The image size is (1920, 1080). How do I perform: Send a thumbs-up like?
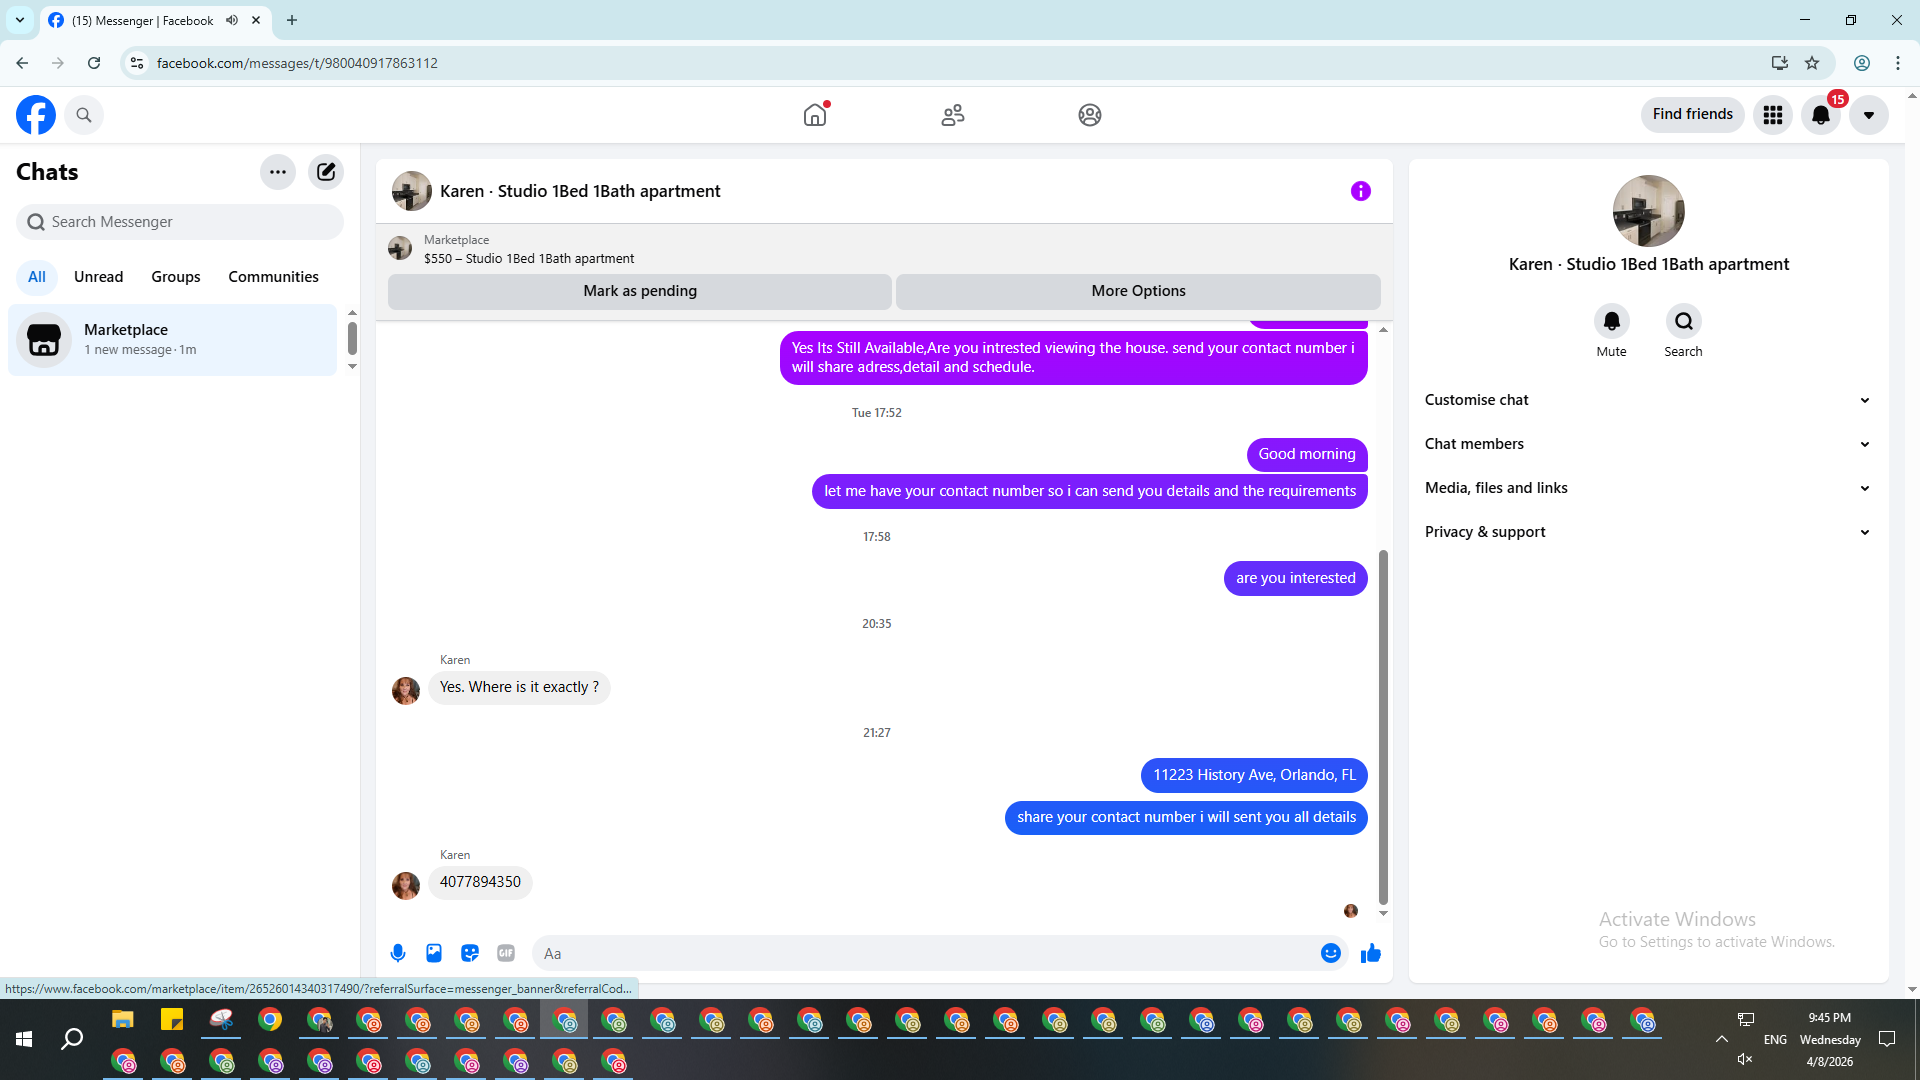(x=1371, y=953)
